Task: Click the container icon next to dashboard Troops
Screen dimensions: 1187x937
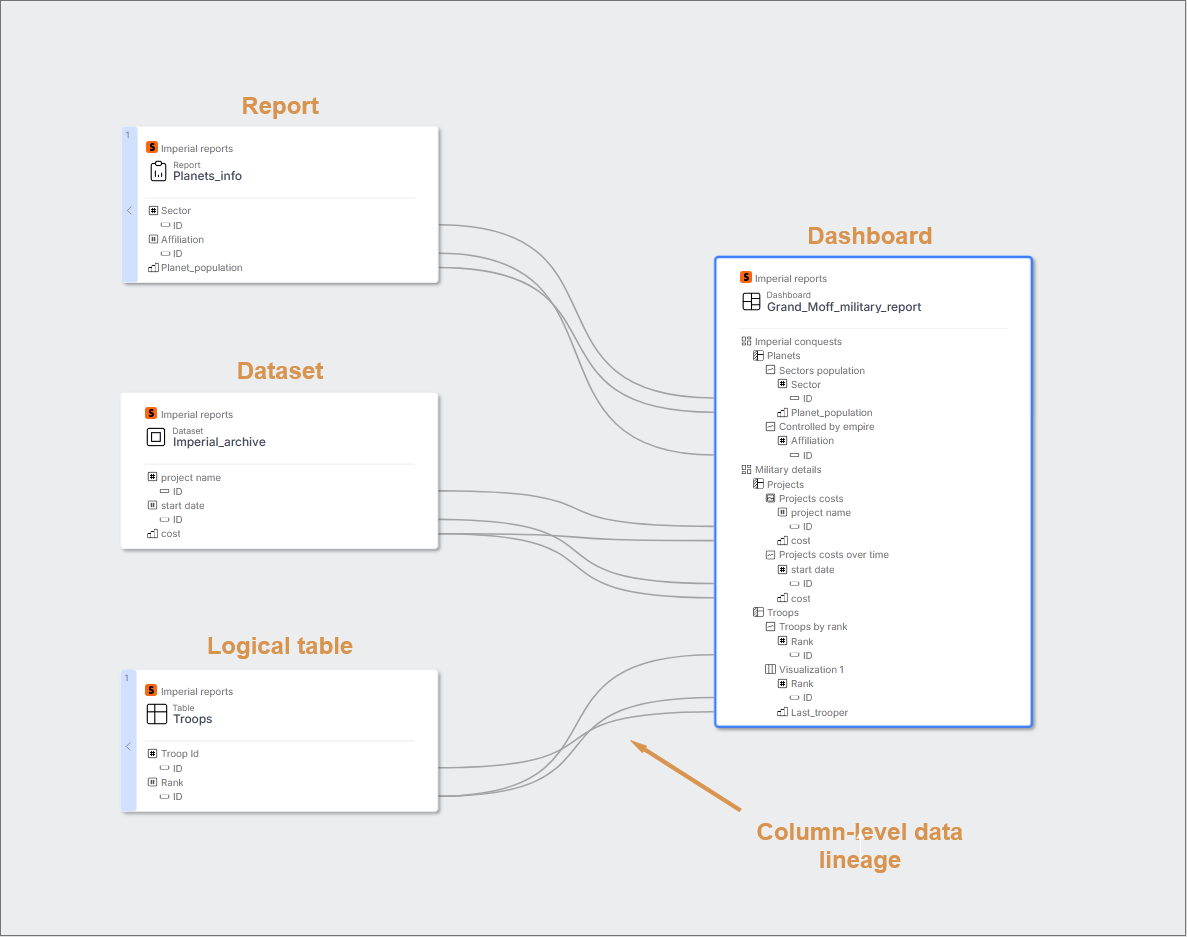Action: click(x=758, y=612)
